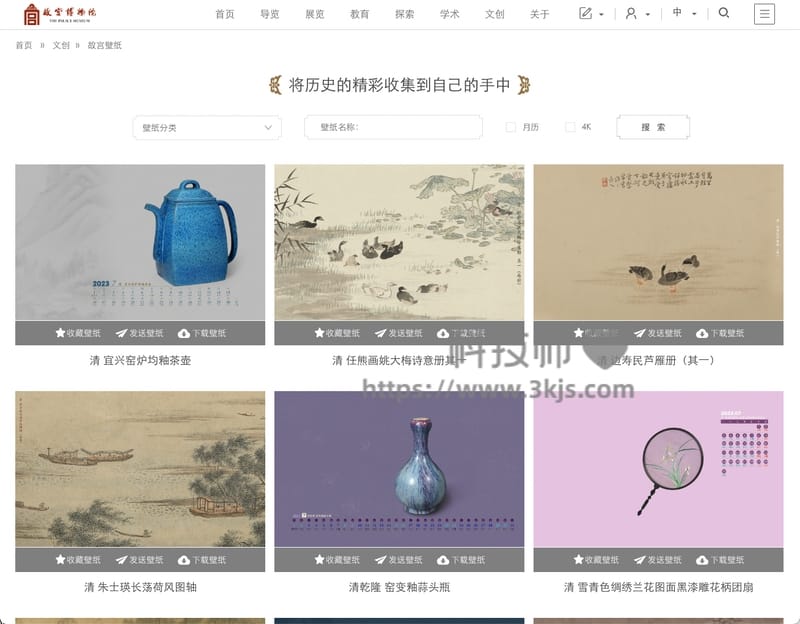Viewport: 800px width, 624px height.
Task: Send the 宜兴窑炉均釉茶壶 wallpaper
Action: click(139, 333)
